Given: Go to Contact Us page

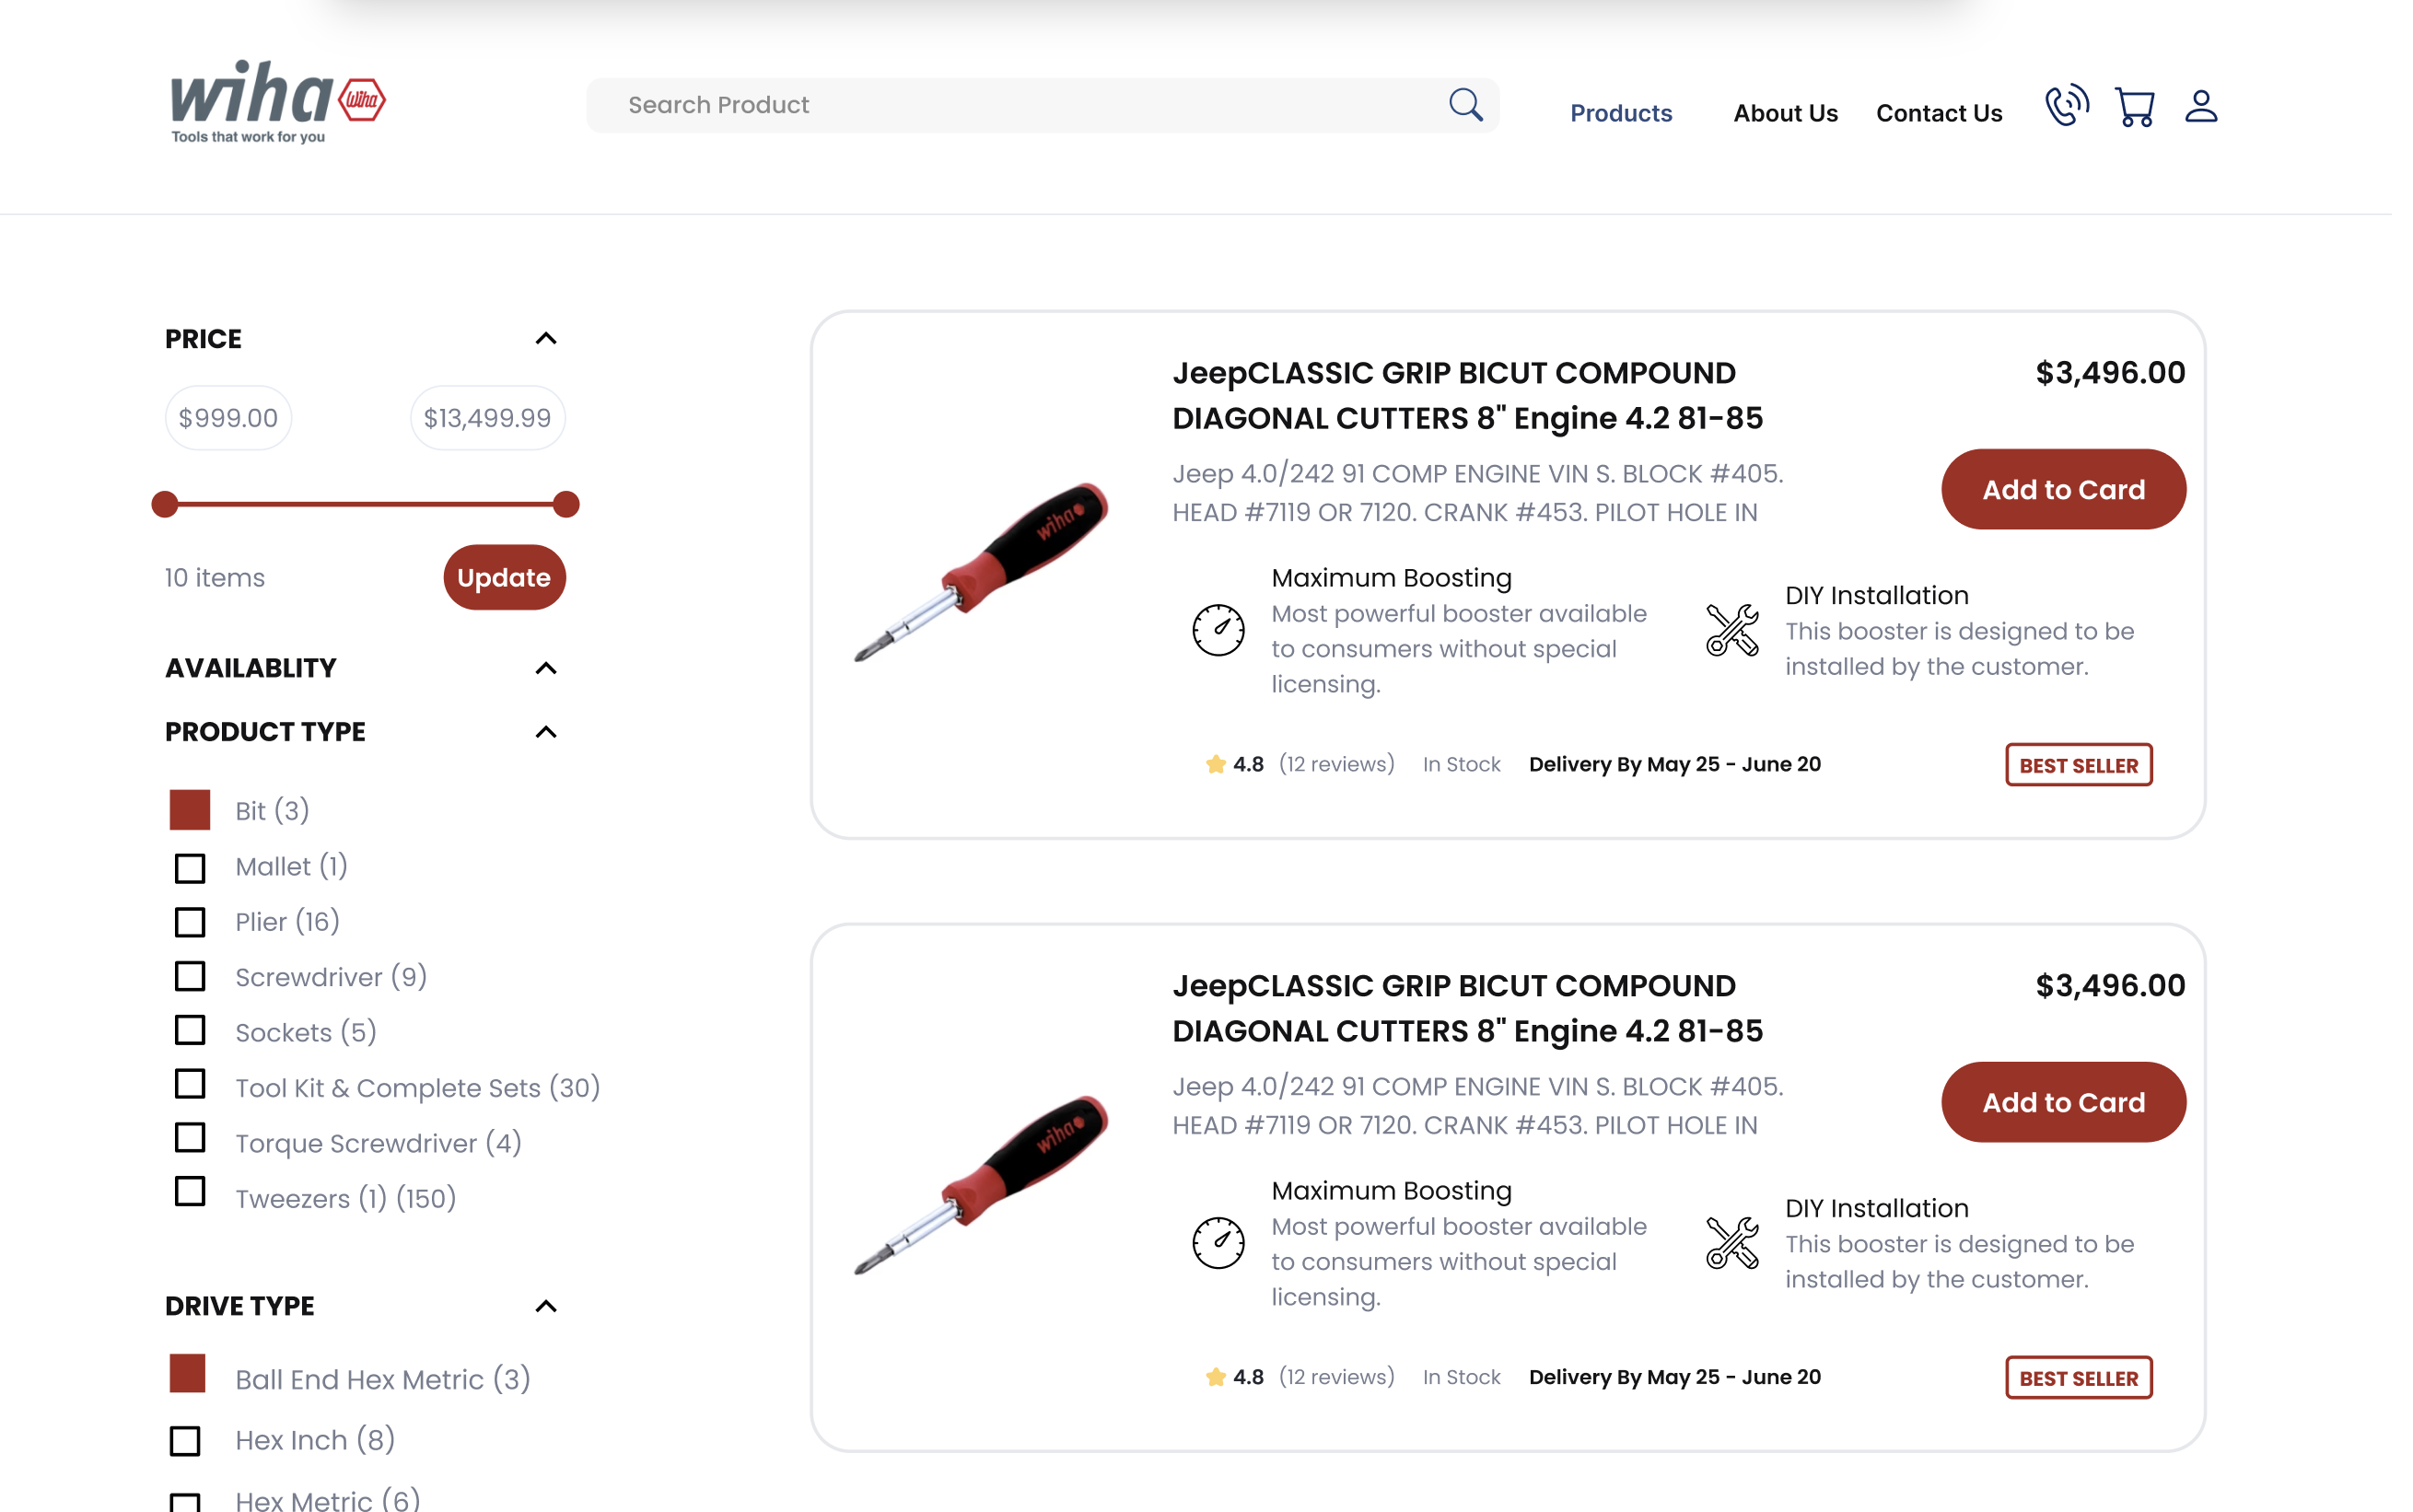Looking at the screenshot, I should click(x=1938, y=113).
